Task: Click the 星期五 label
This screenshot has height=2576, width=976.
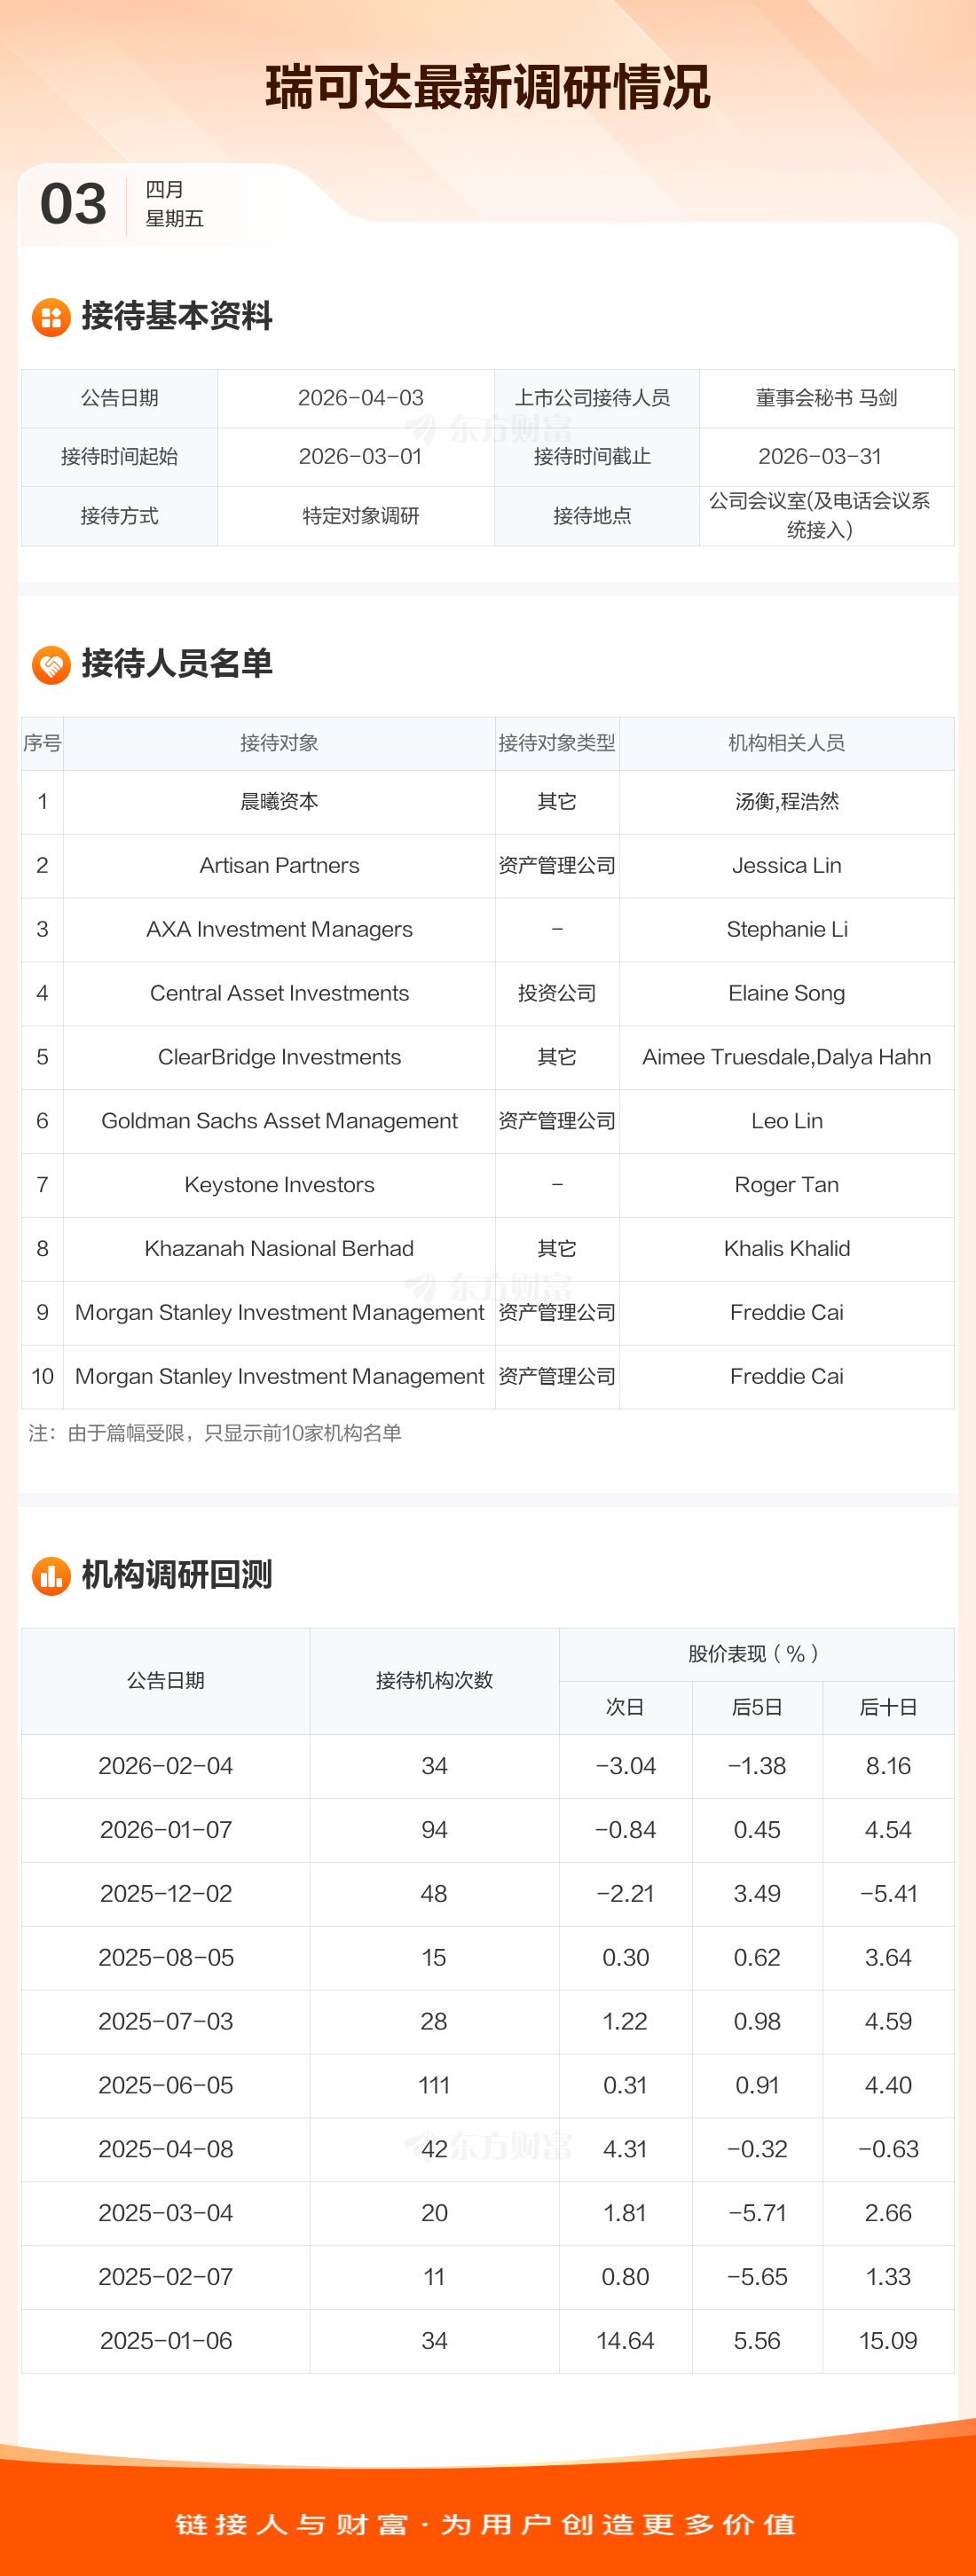Action: tap(175, 219)
